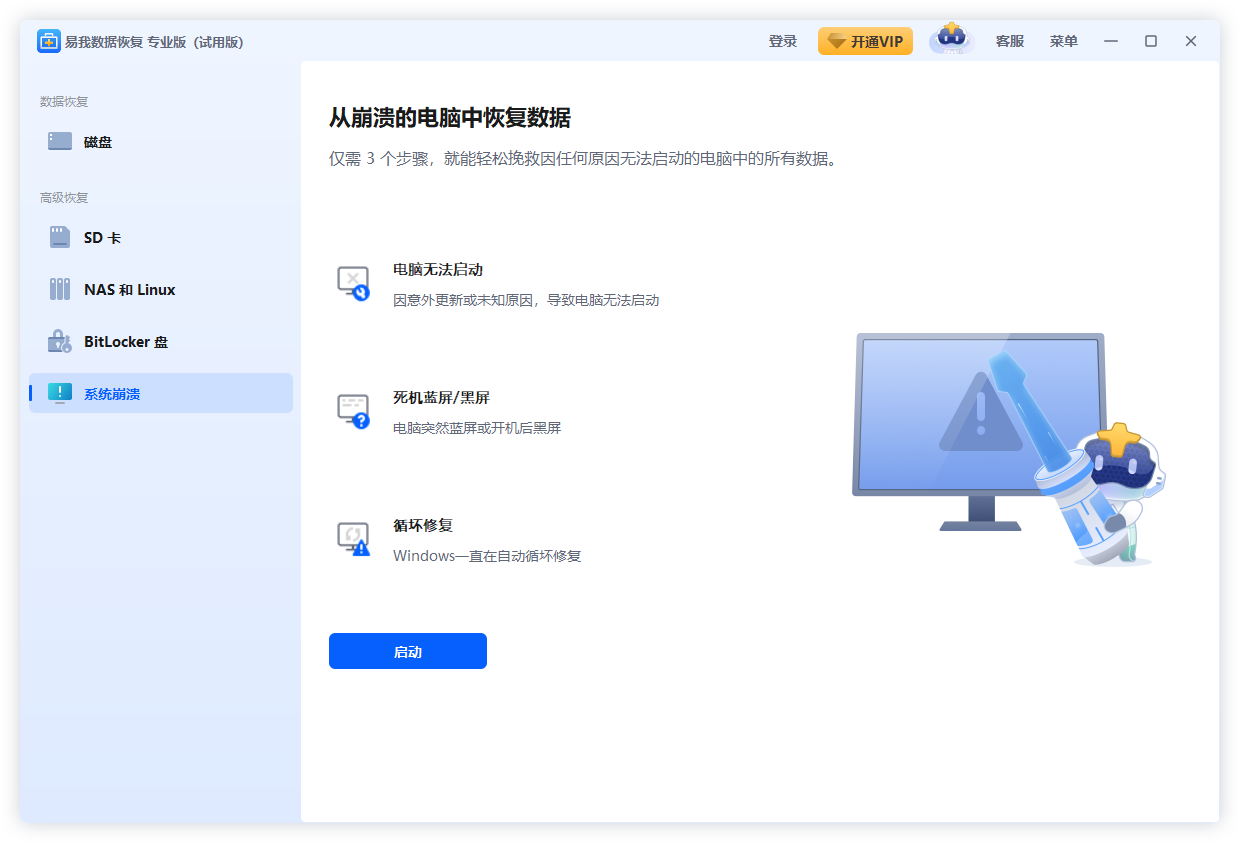Click the window maximize button

[1150, 41]
